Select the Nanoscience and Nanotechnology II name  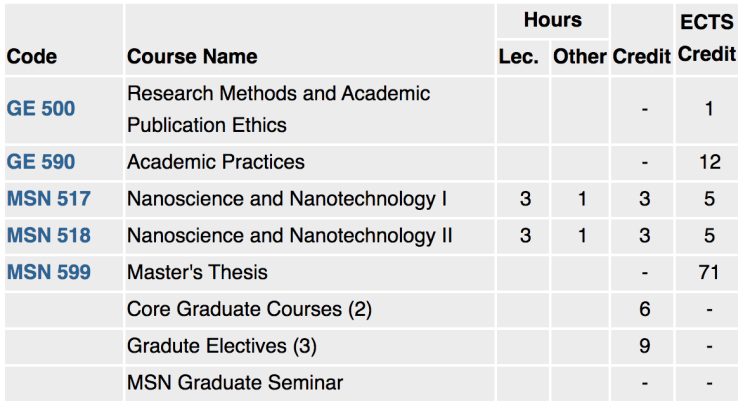click(290, 236)
